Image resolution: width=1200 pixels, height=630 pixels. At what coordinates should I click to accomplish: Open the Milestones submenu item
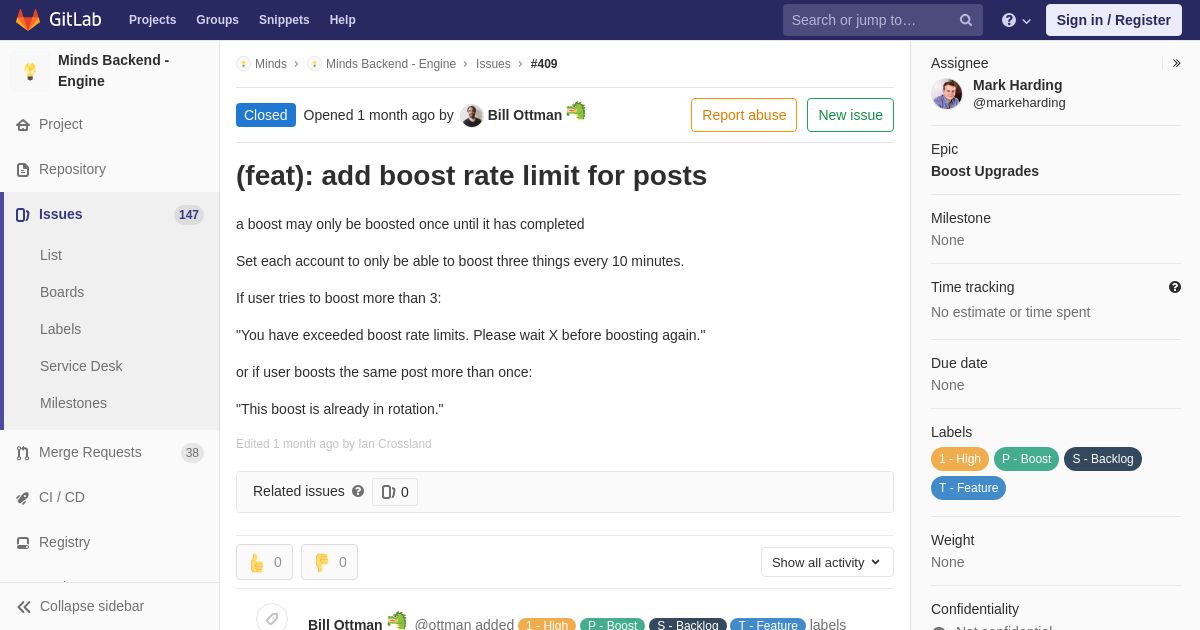[73, 403]
